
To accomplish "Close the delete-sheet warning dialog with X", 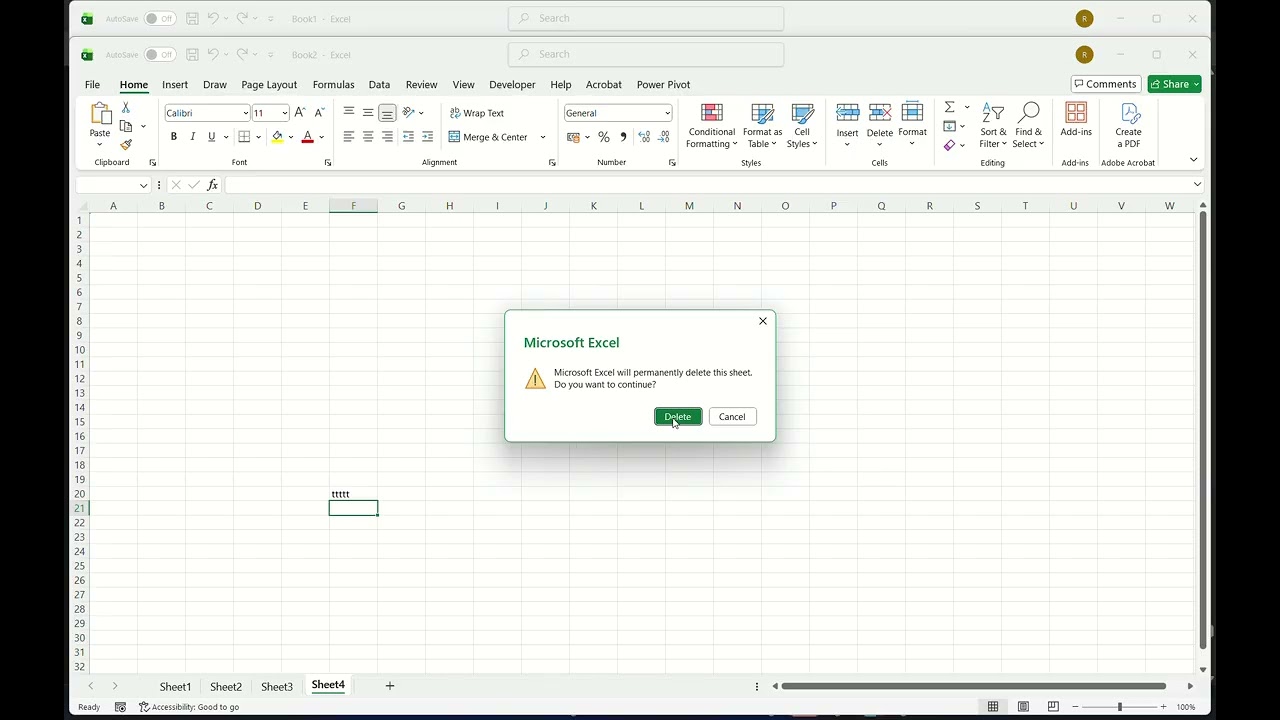I will tap(763, 321).
